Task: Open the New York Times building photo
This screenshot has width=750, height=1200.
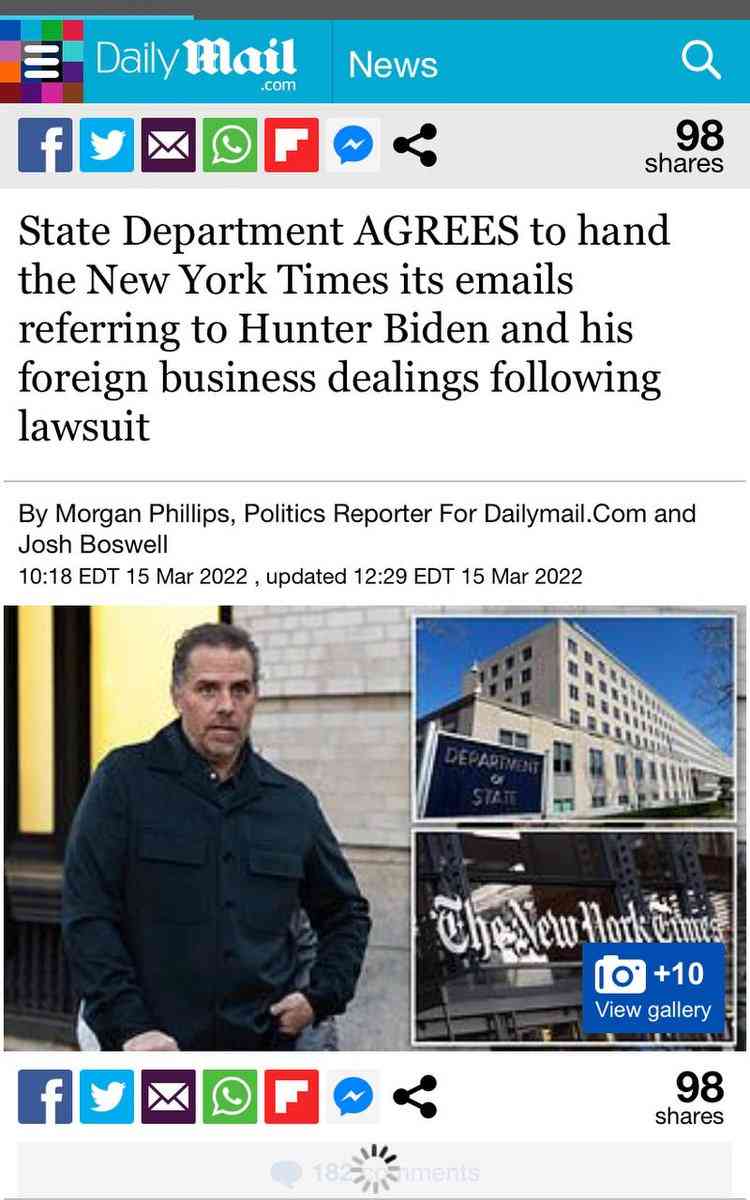Action: pyautogui.click(x=575, y=937)
